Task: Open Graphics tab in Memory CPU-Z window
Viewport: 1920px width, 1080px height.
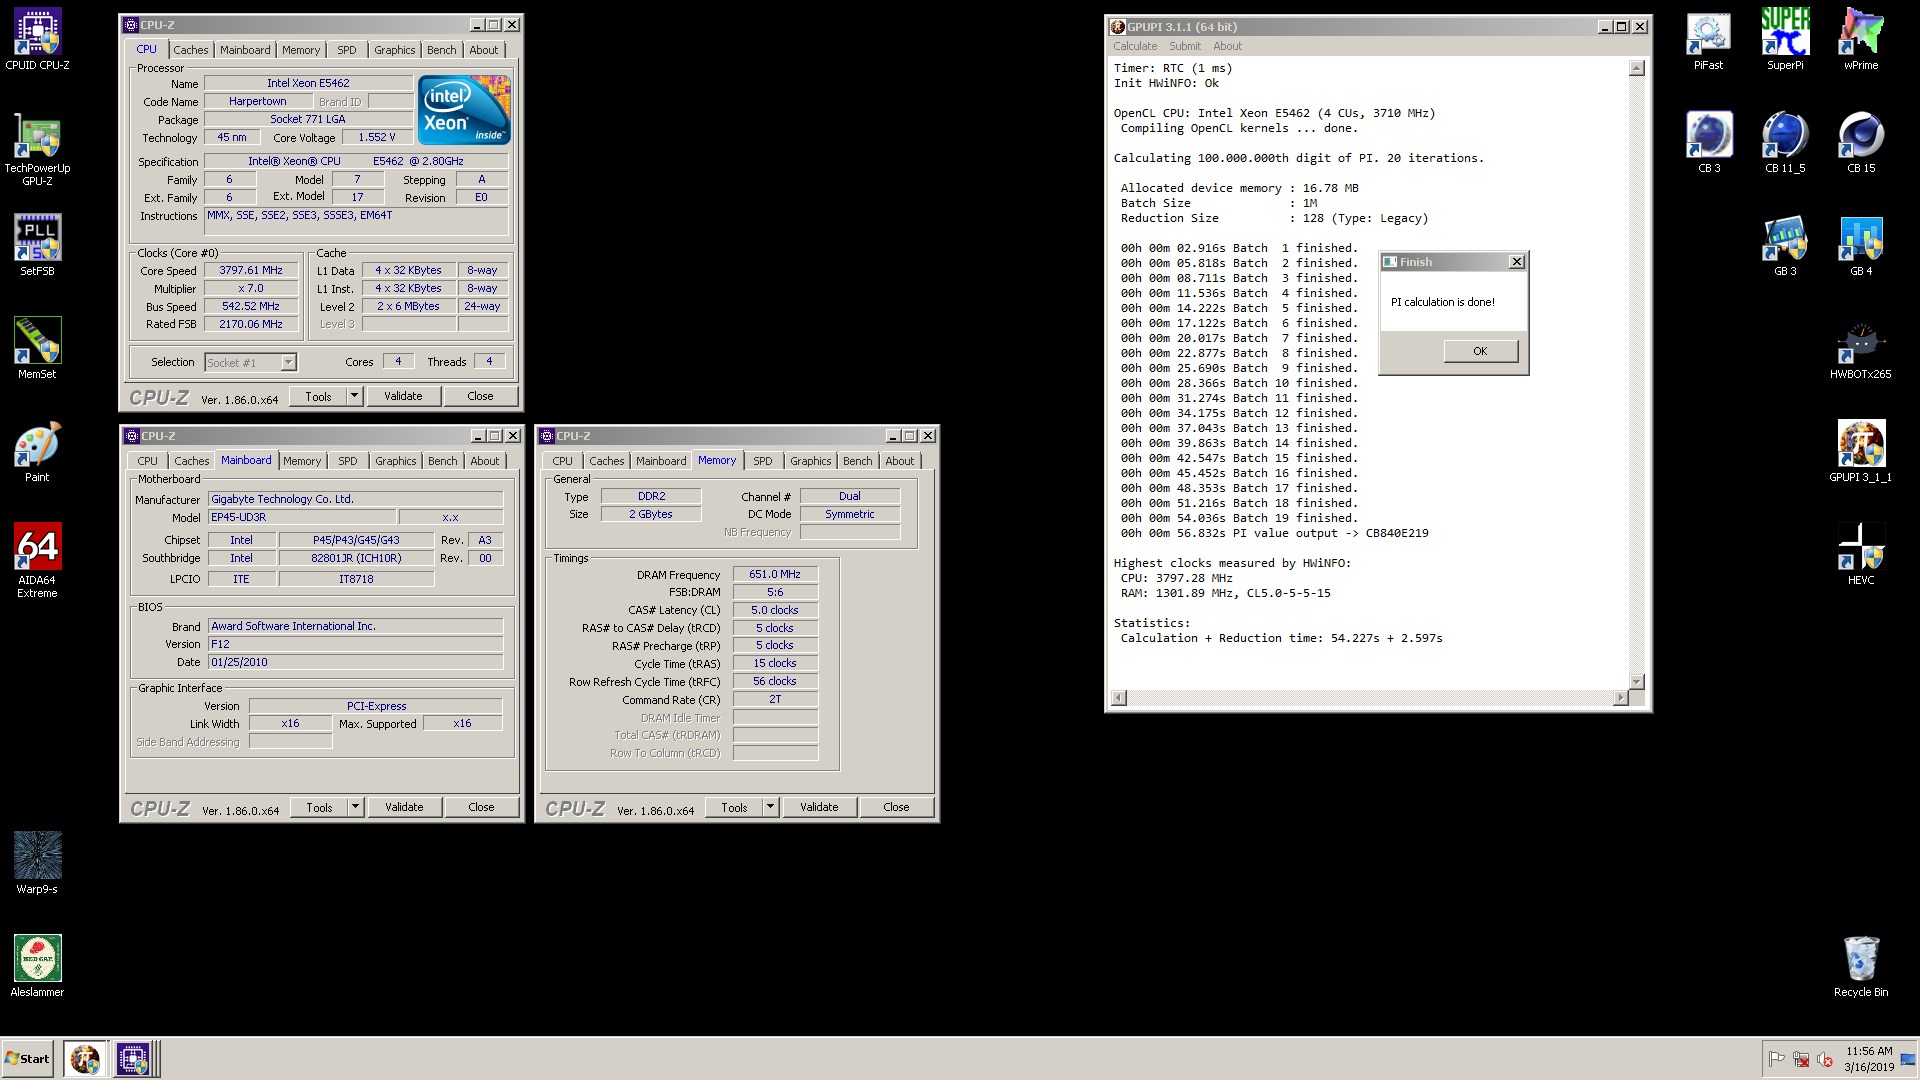Action: tap(810, 461)
